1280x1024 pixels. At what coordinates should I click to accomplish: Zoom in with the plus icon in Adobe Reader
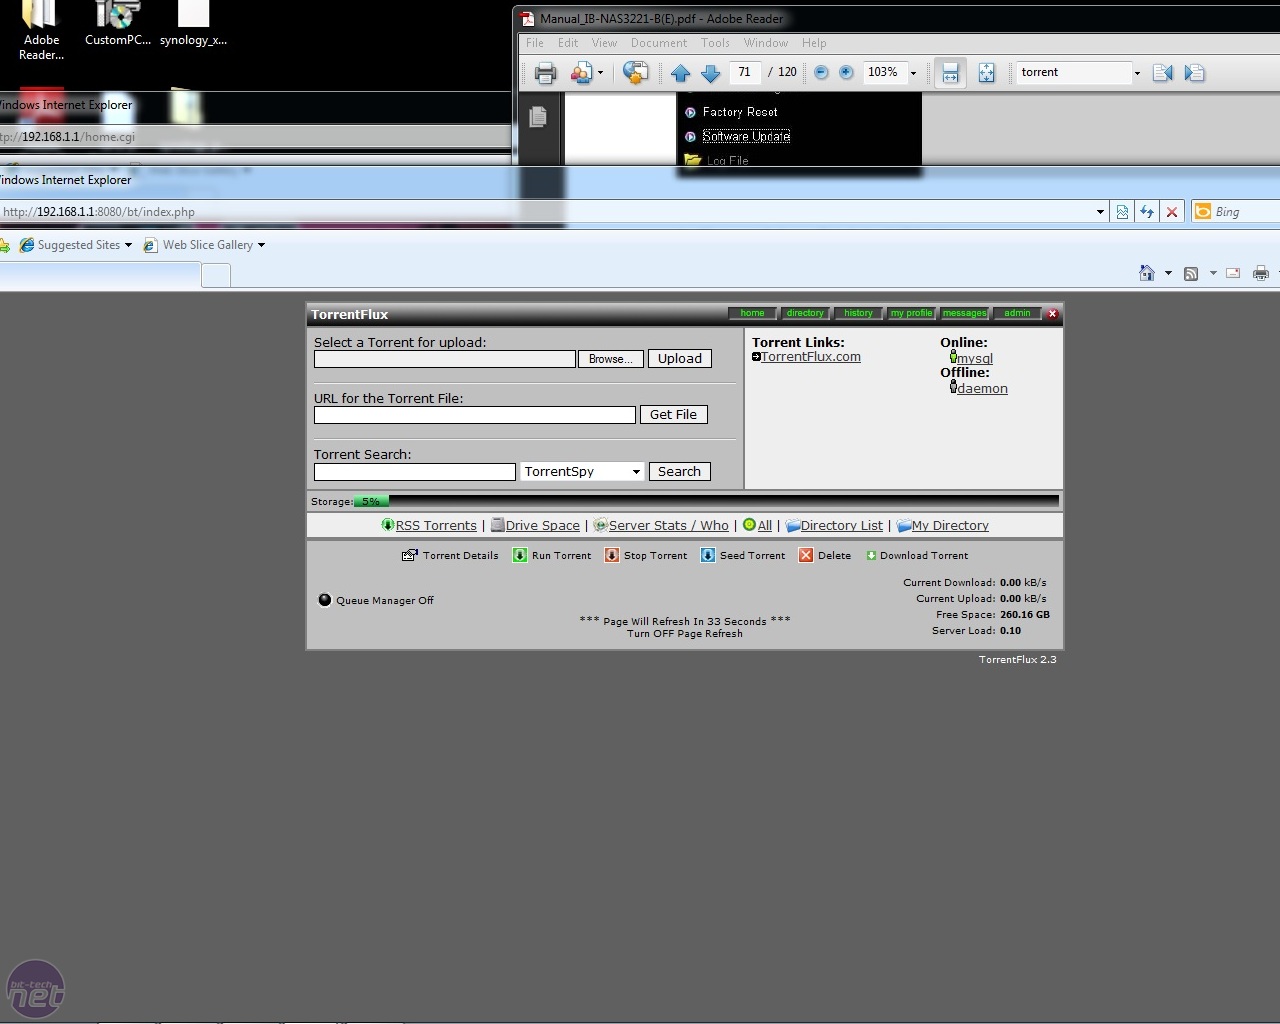pyautogui.click(x=846, y=72)
